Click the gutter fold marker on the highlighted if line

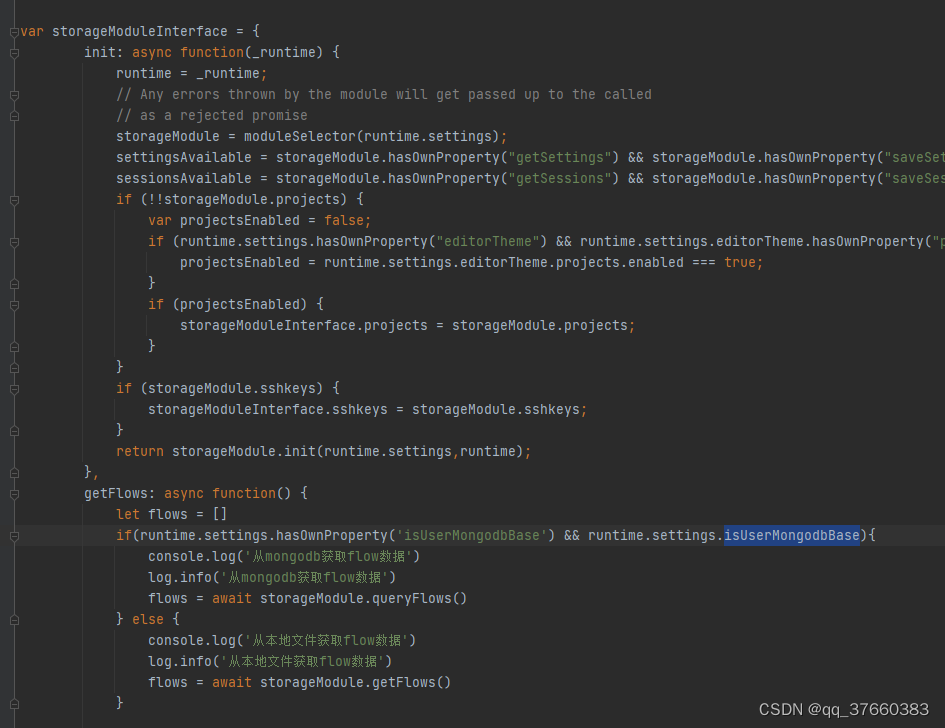(x=12, y=535)
